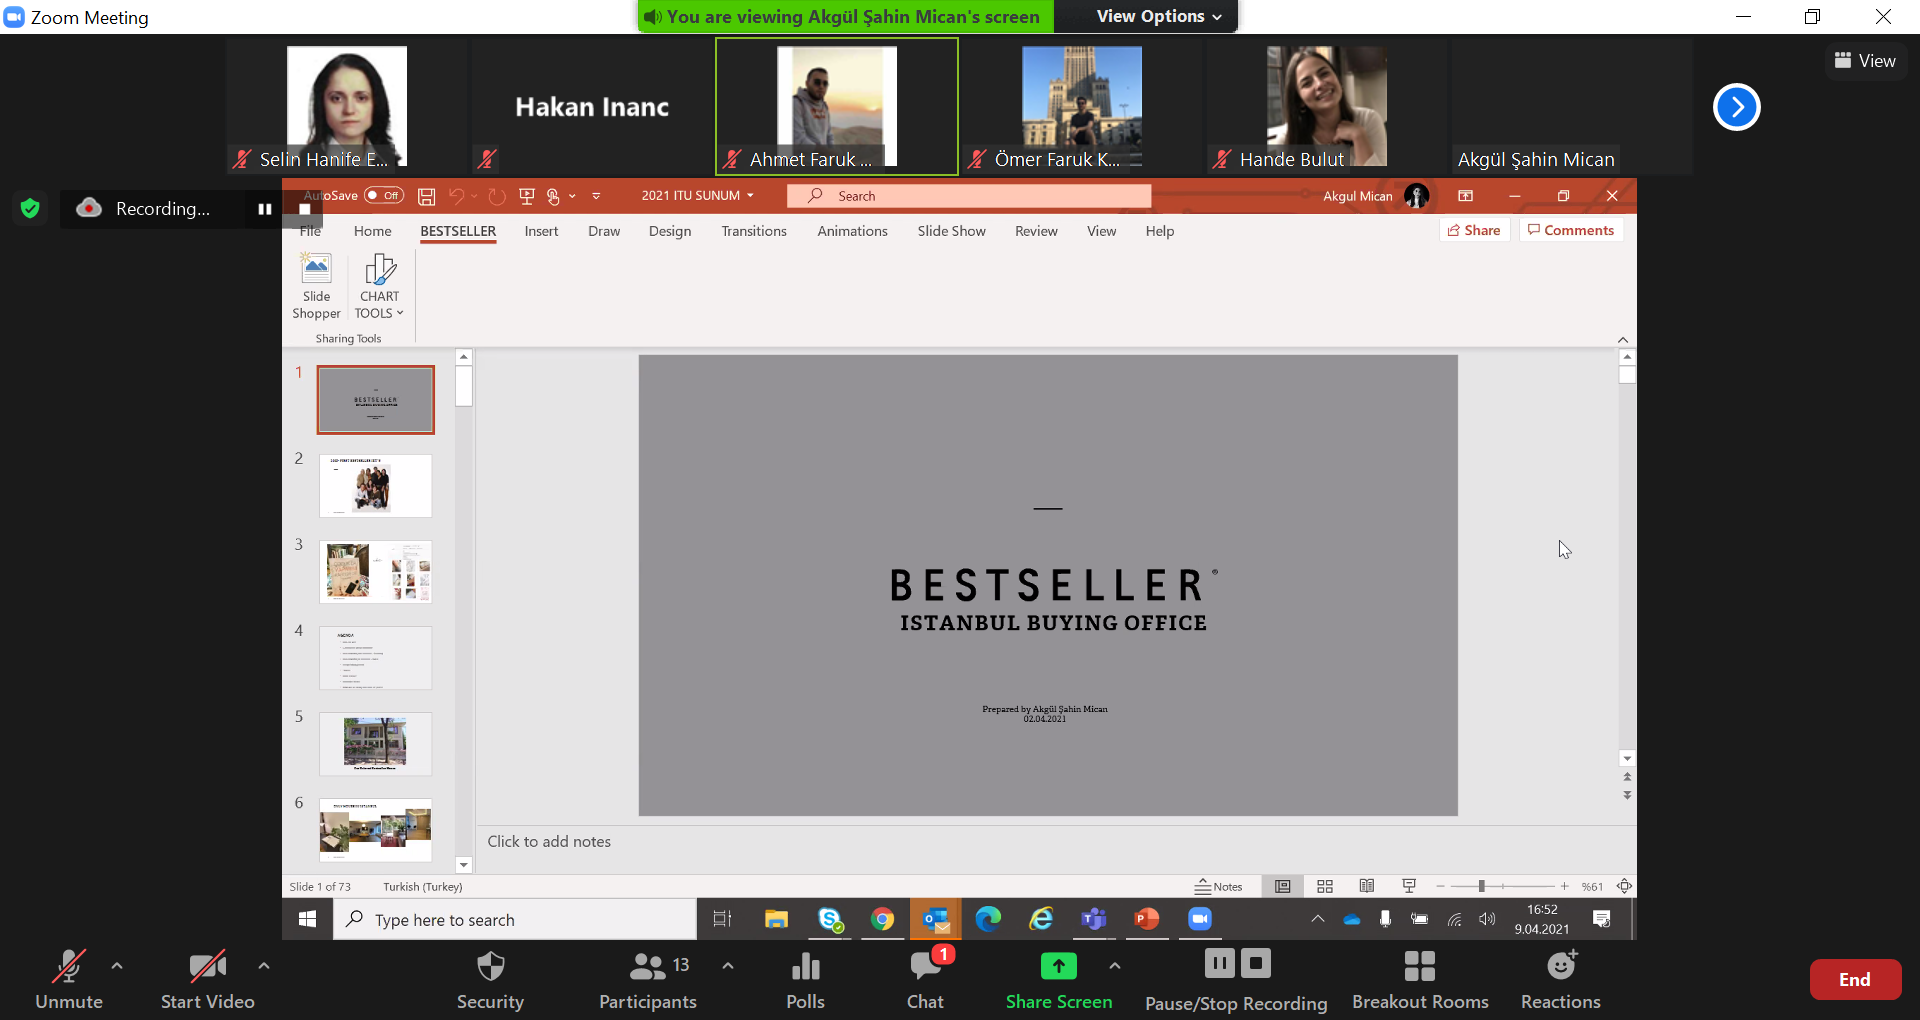Click the notes area placeholder
The width and height of the screenshot is (1920, 1020).
click(x=549, y=842)
